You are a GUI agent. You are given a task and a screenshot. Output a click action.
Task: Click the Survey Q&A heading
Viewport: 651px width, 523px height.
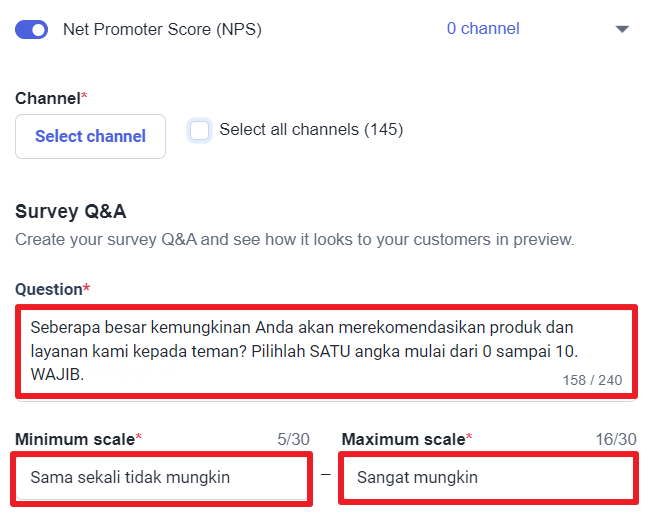pos(71,211)
